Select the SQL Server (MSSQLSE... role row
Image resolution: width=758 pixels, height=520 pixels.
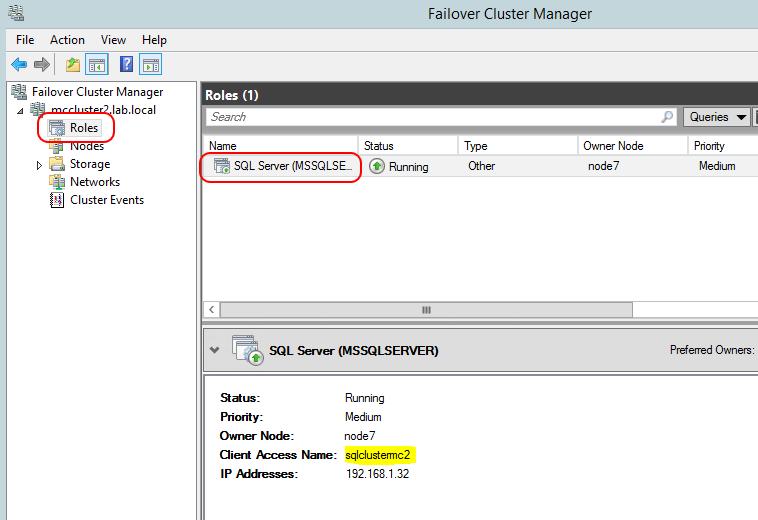pyautogui.click(x=480, y=166)
